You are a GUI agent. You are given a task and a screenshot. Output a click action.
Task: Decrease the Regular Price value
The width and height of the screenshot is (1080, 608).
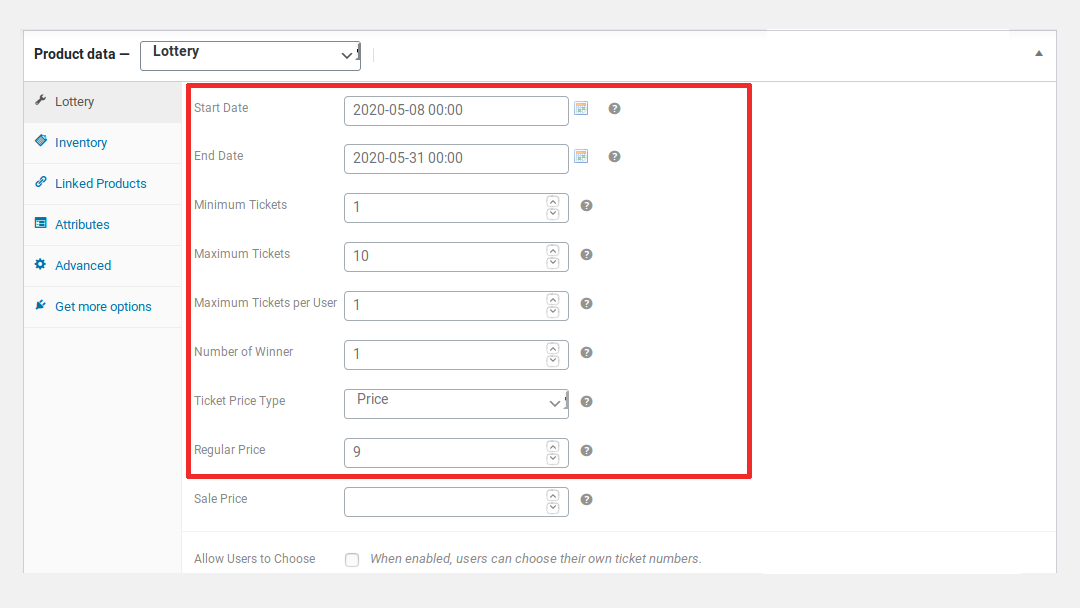552,458
